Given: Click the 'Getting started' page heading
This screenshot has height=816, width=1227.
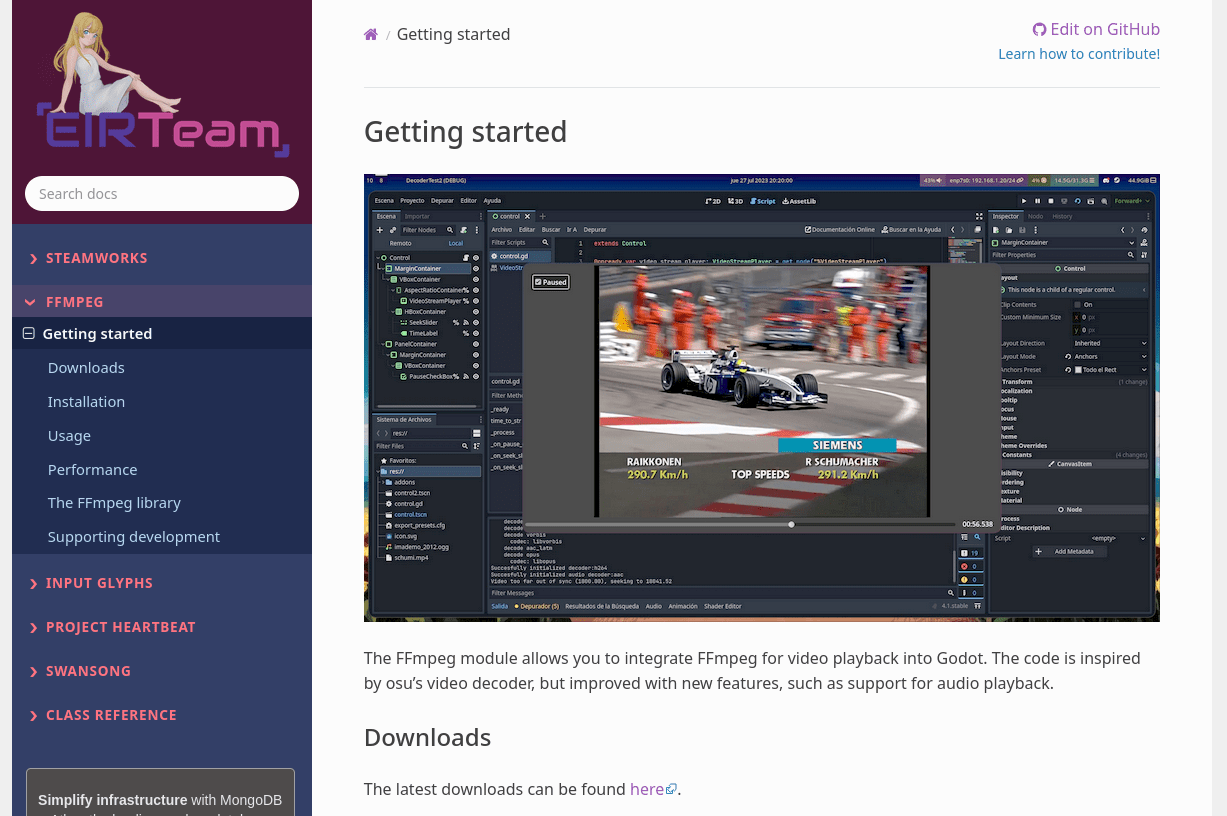Looking at the screenshot, I should pos(465,132).
